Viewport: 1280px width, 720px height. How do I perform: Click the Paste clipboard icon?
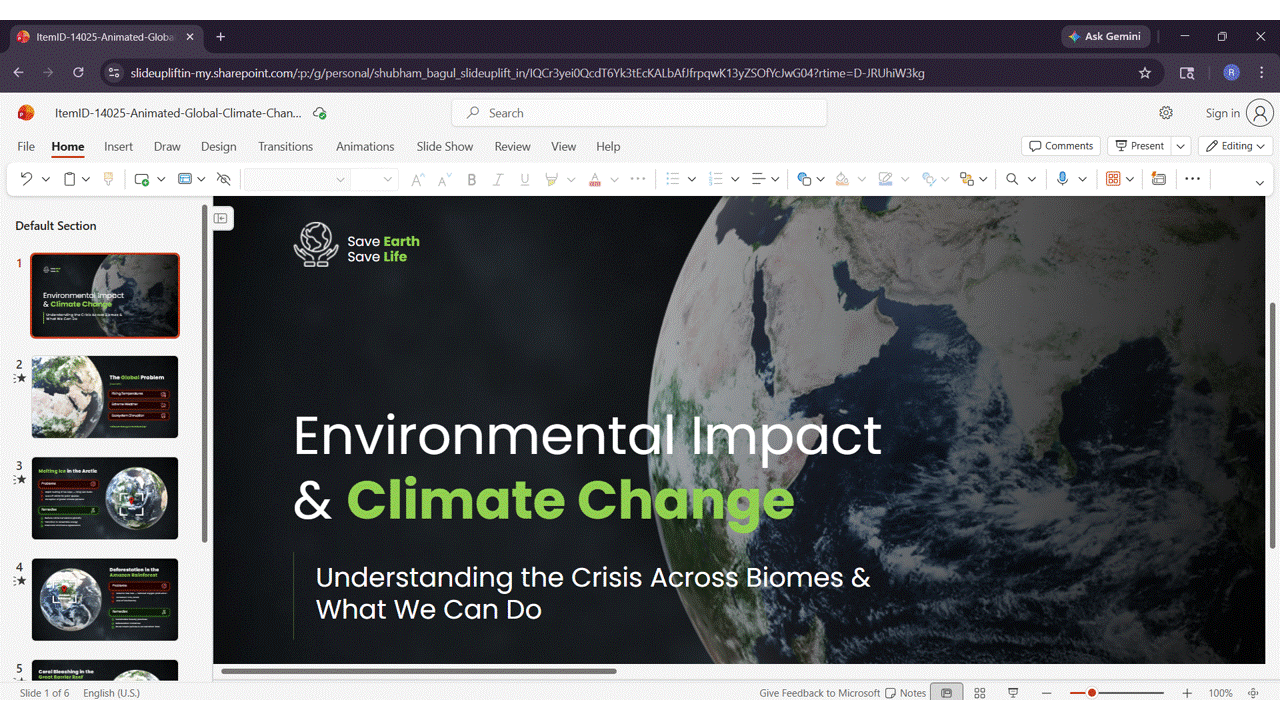[x=70, y=179]
